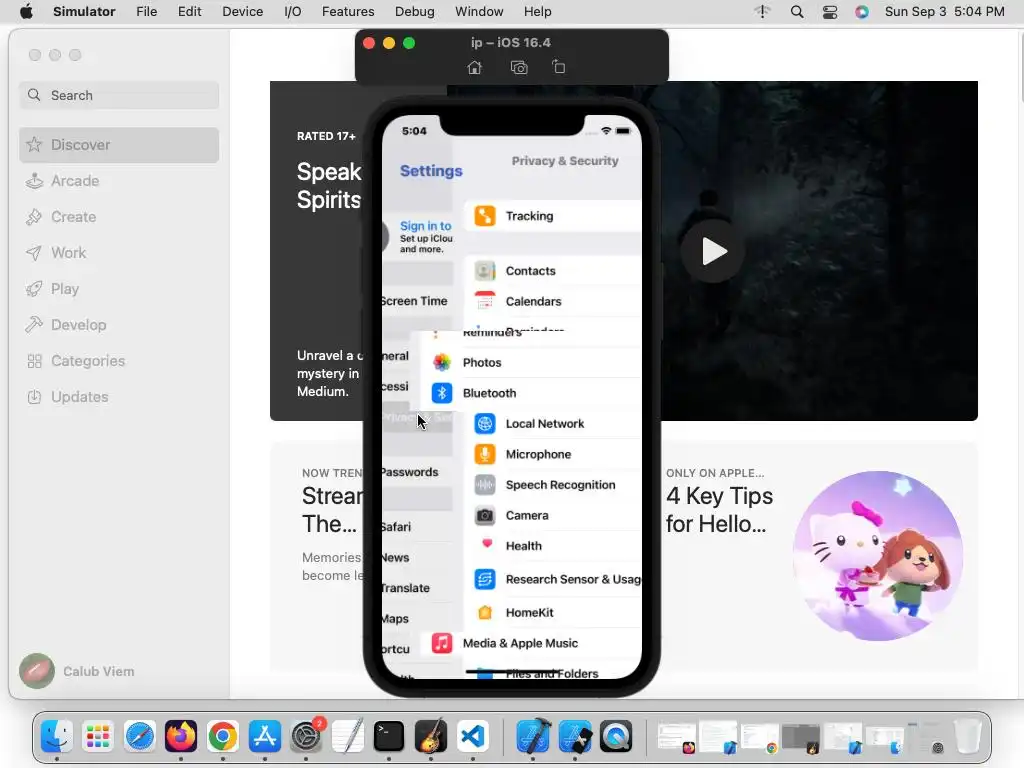Screen dimensions: 1024x768
Task: Tap Translate row in Settings list
Action: click(x=417, y=588)
